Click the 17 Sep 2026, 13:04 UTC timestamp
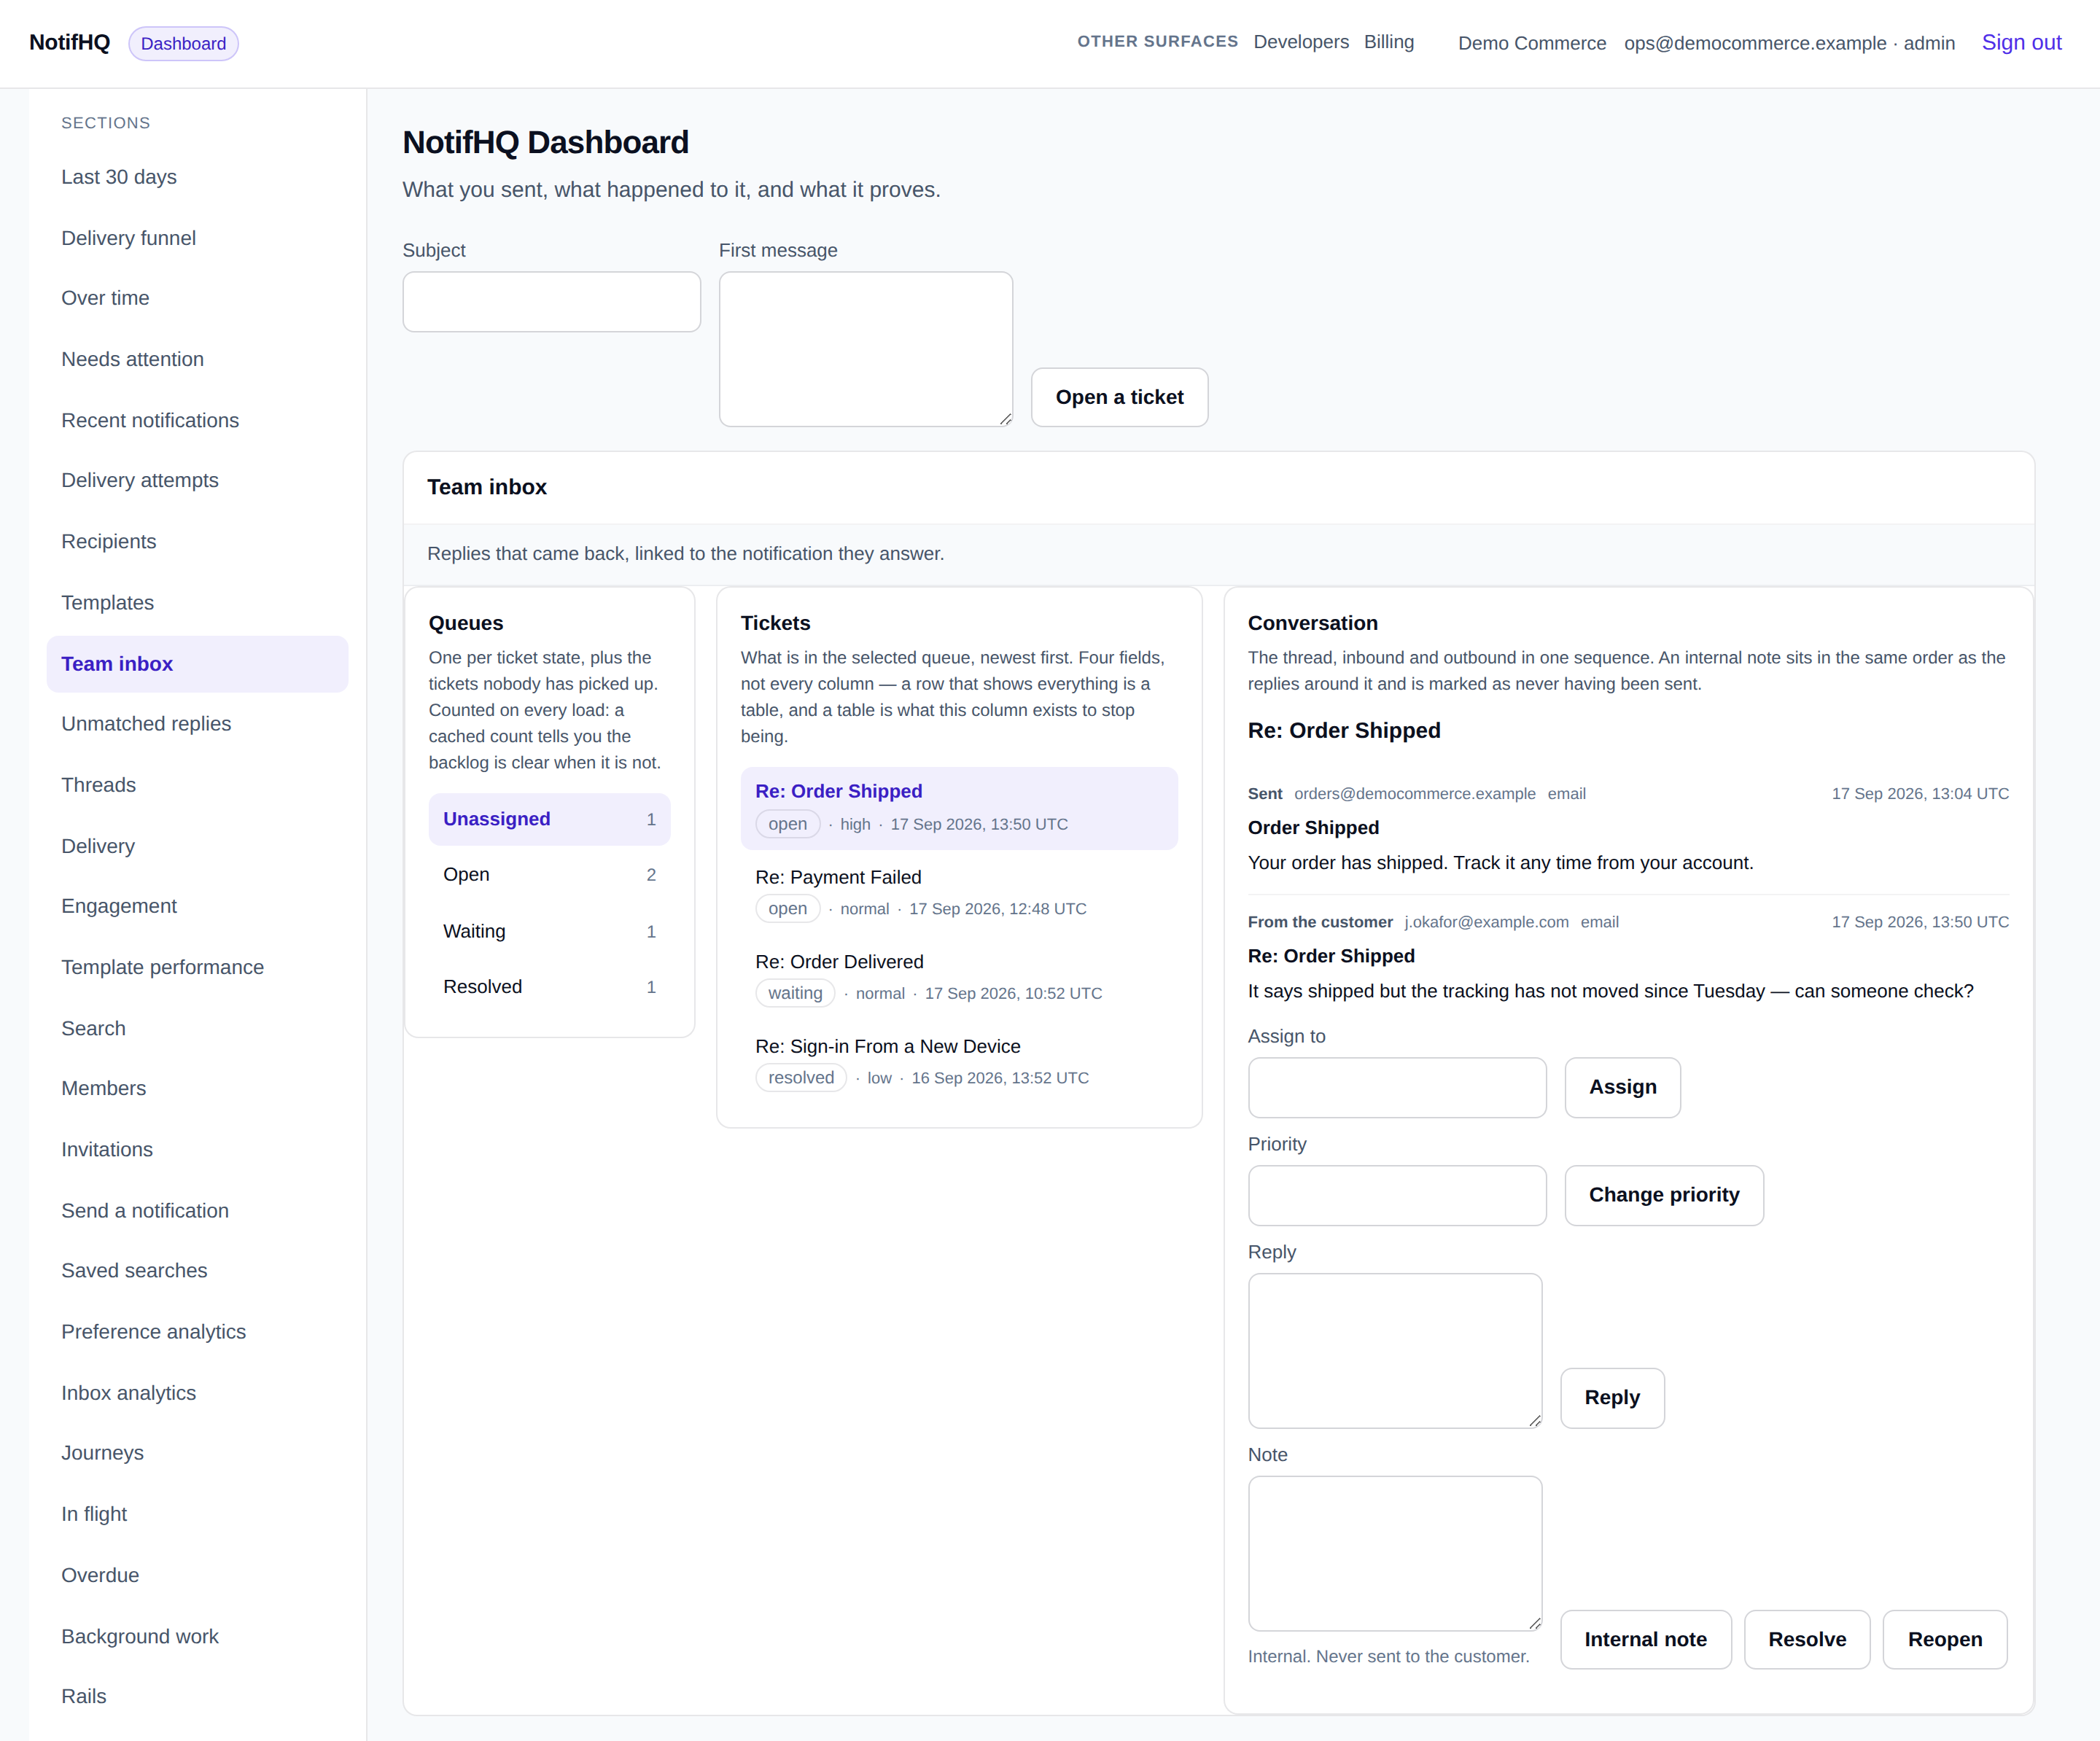The height and width of the screenshot is (1741, 2100). click(1920, 794)
